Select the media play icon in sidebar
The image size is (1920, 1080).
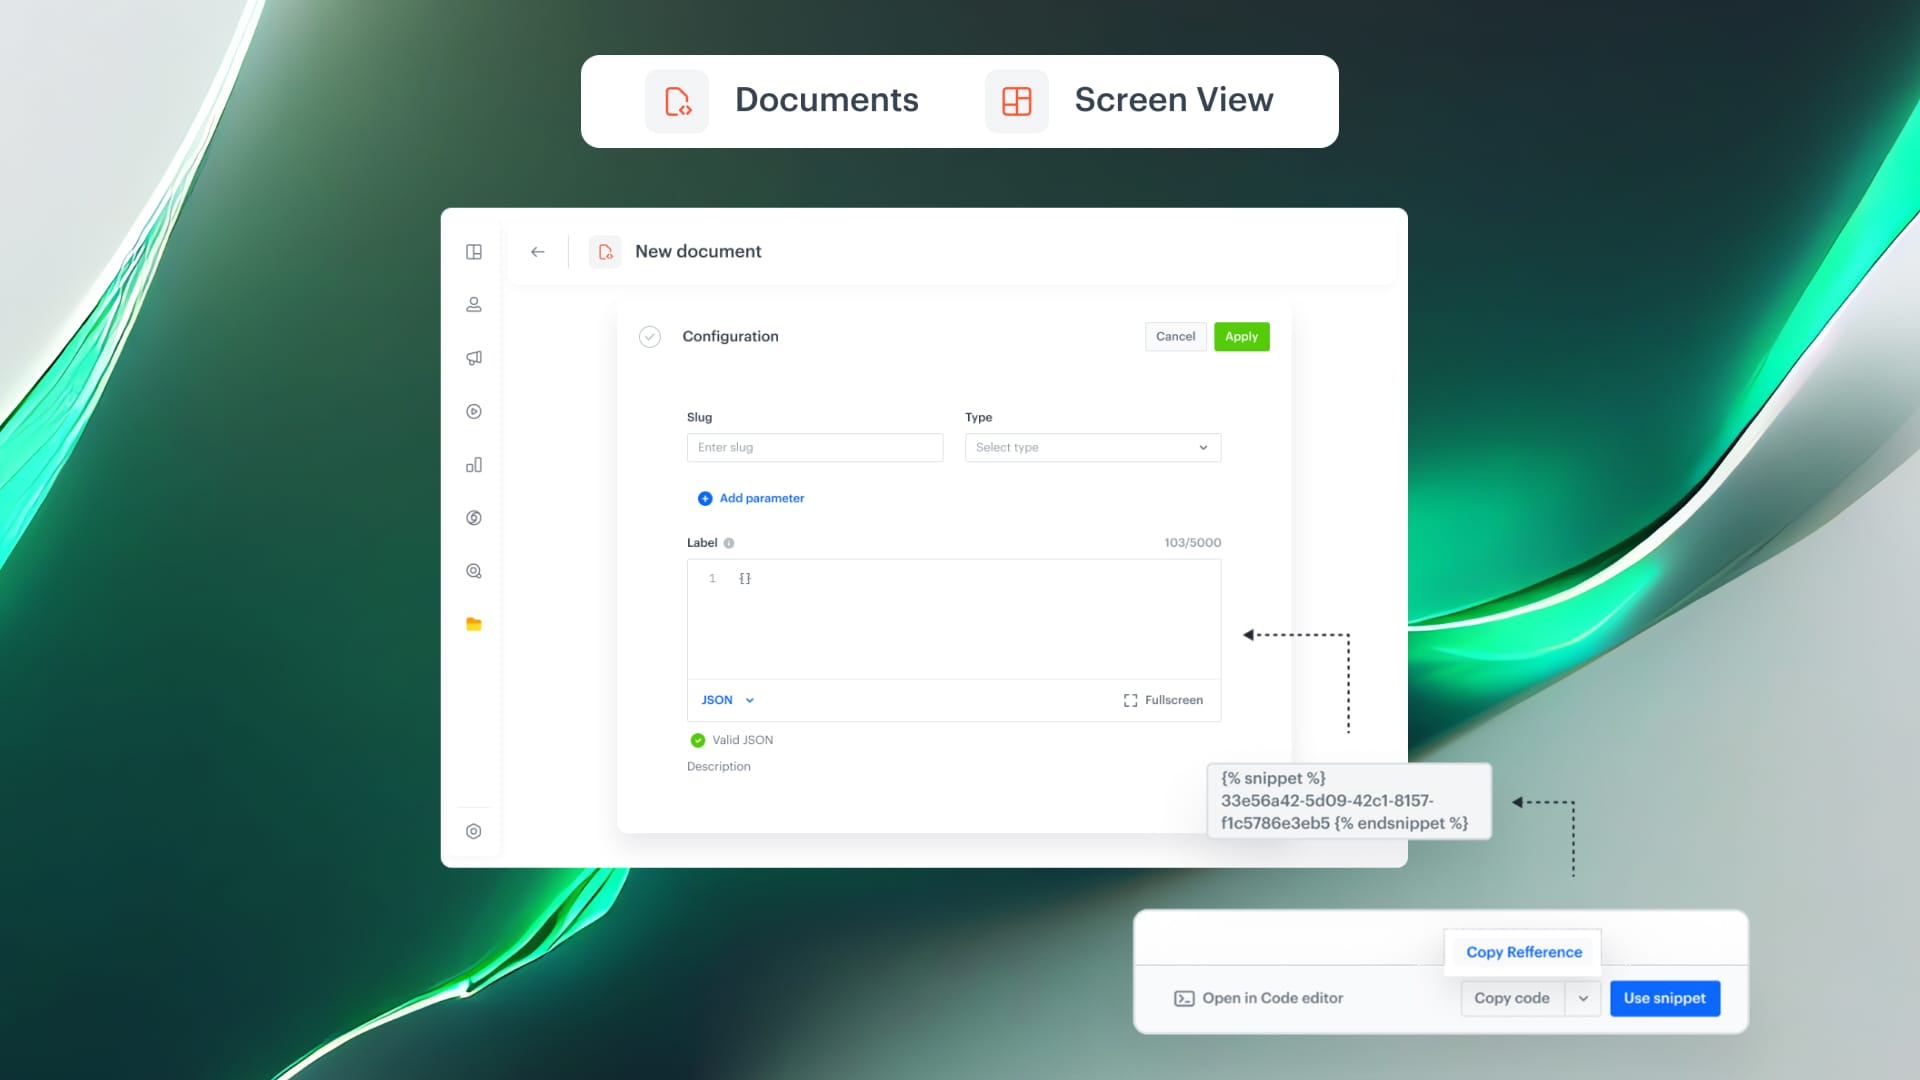tap(474, 411)
